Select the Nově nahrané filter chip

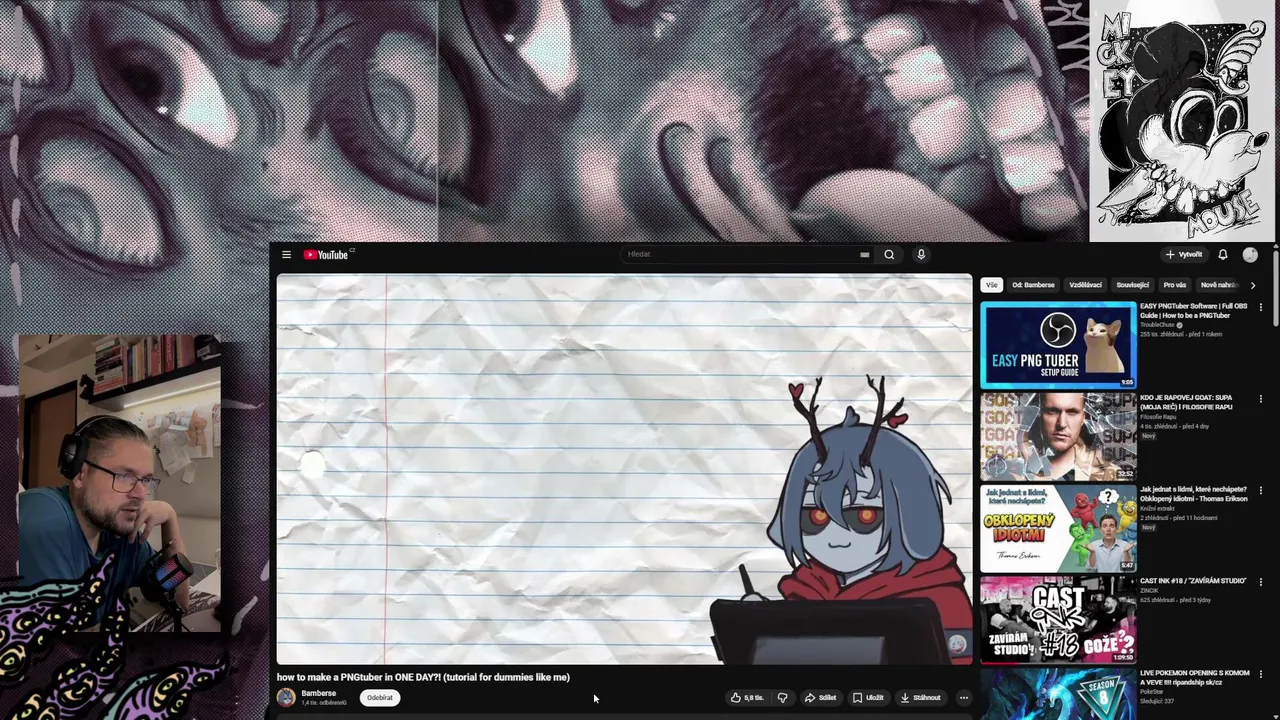1219,285
